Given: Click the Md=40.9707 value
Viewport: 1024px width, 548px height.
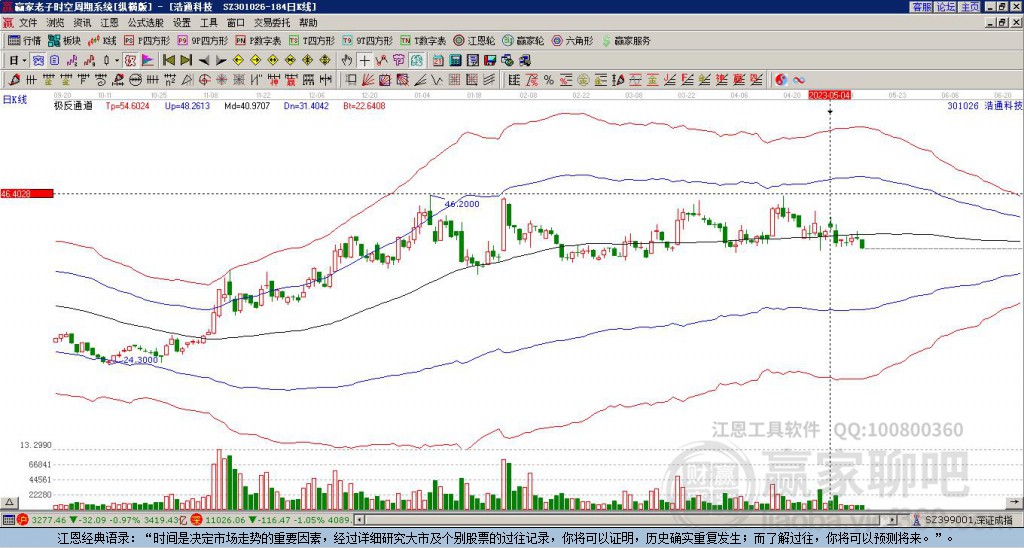Looking at the screenshot, I should (x=247, y=106).
